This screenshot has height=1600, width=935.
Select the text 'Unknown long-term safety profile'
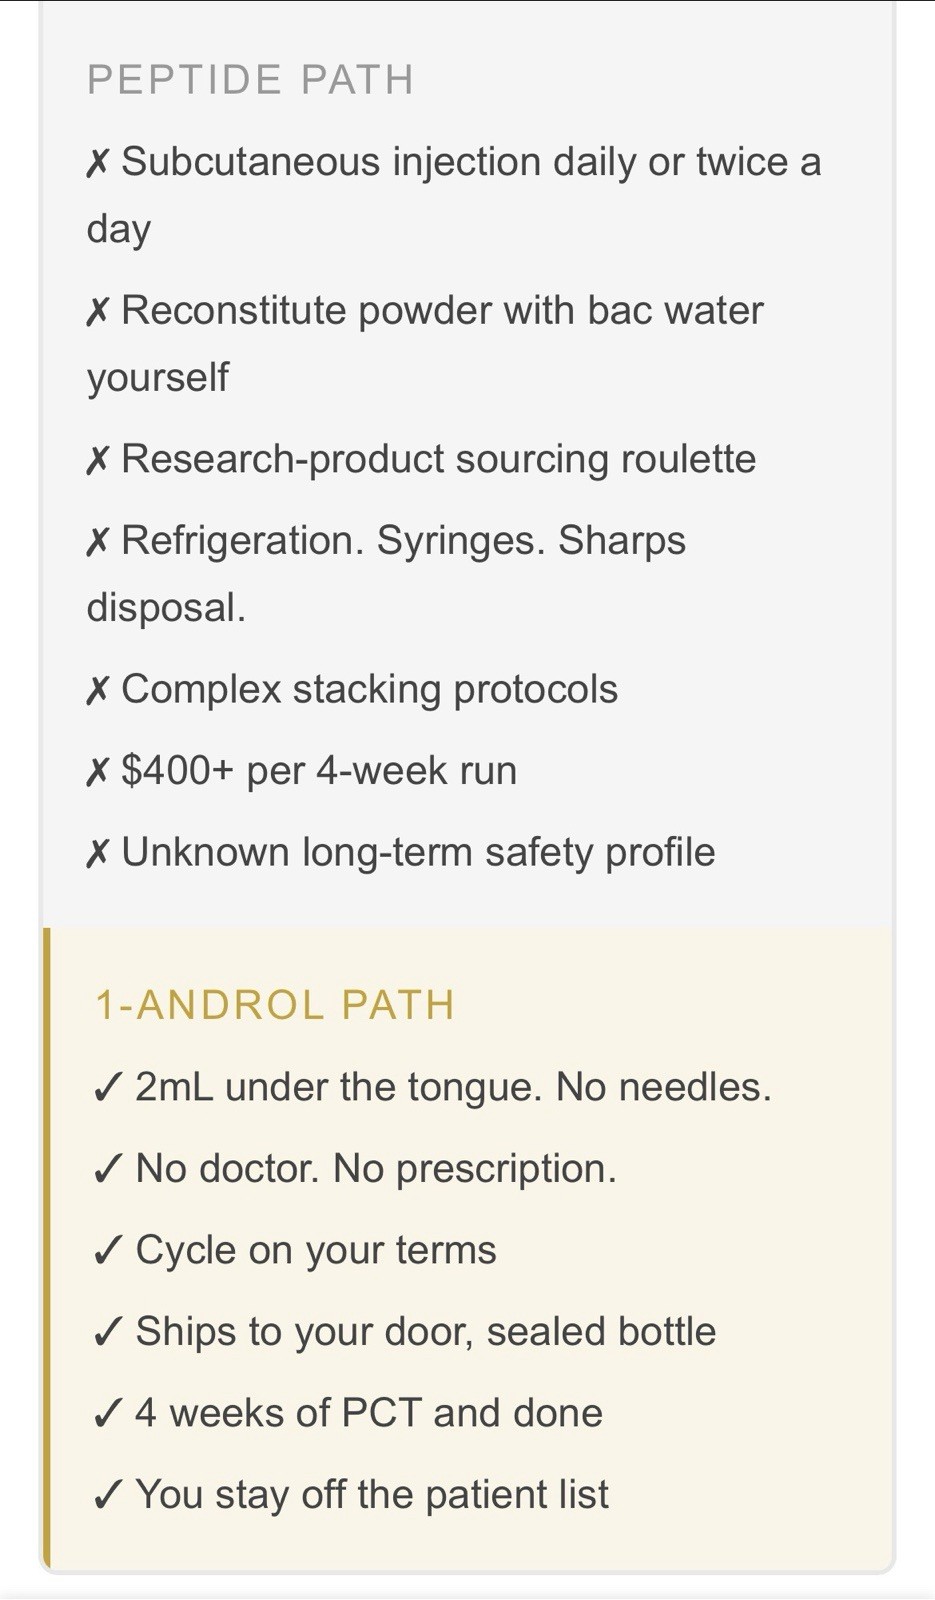tap(418, 853)
